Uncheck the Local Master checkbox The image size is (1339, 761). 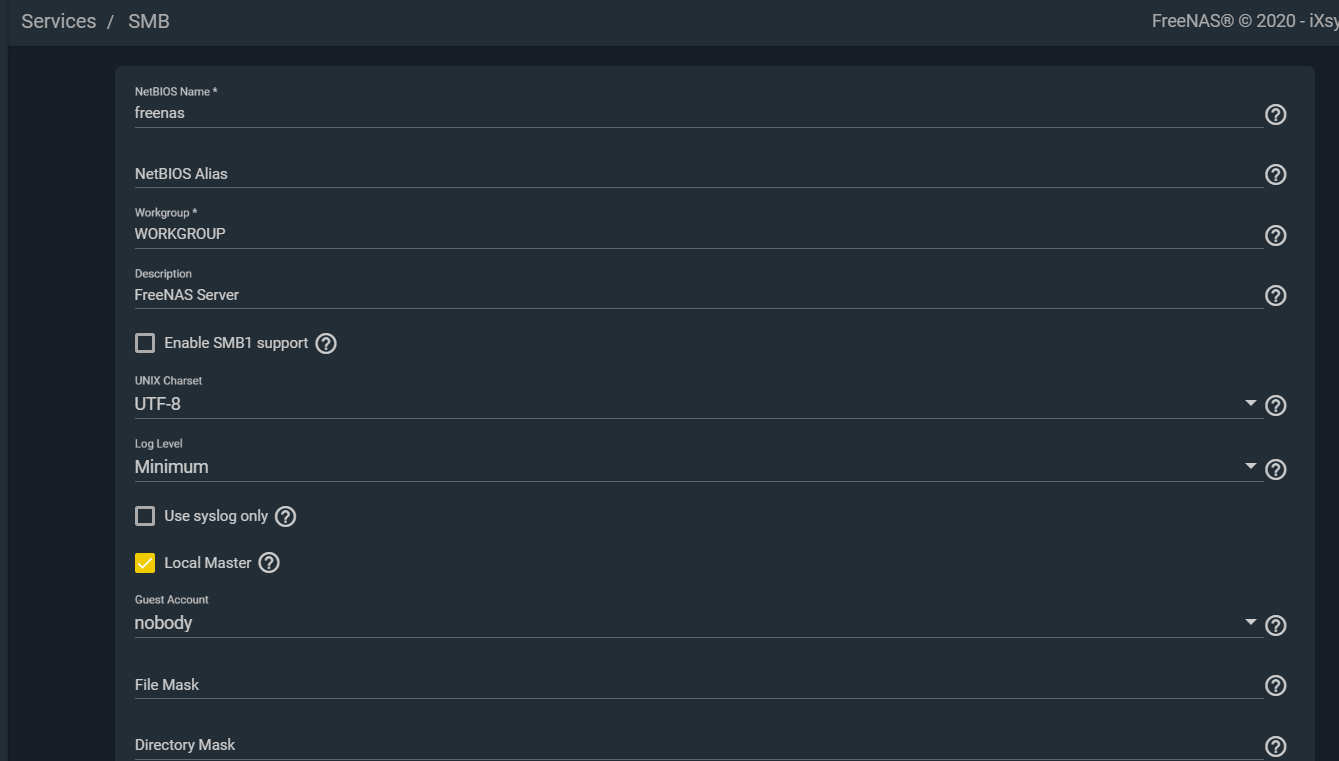(x=145, y=563)
